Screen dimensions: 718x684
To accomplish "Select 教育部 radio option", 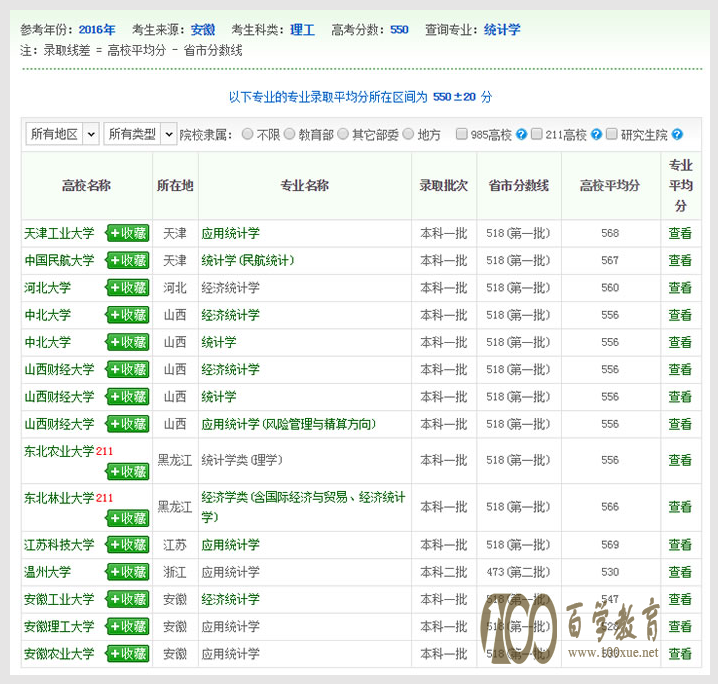I will (x=289, y=134).
